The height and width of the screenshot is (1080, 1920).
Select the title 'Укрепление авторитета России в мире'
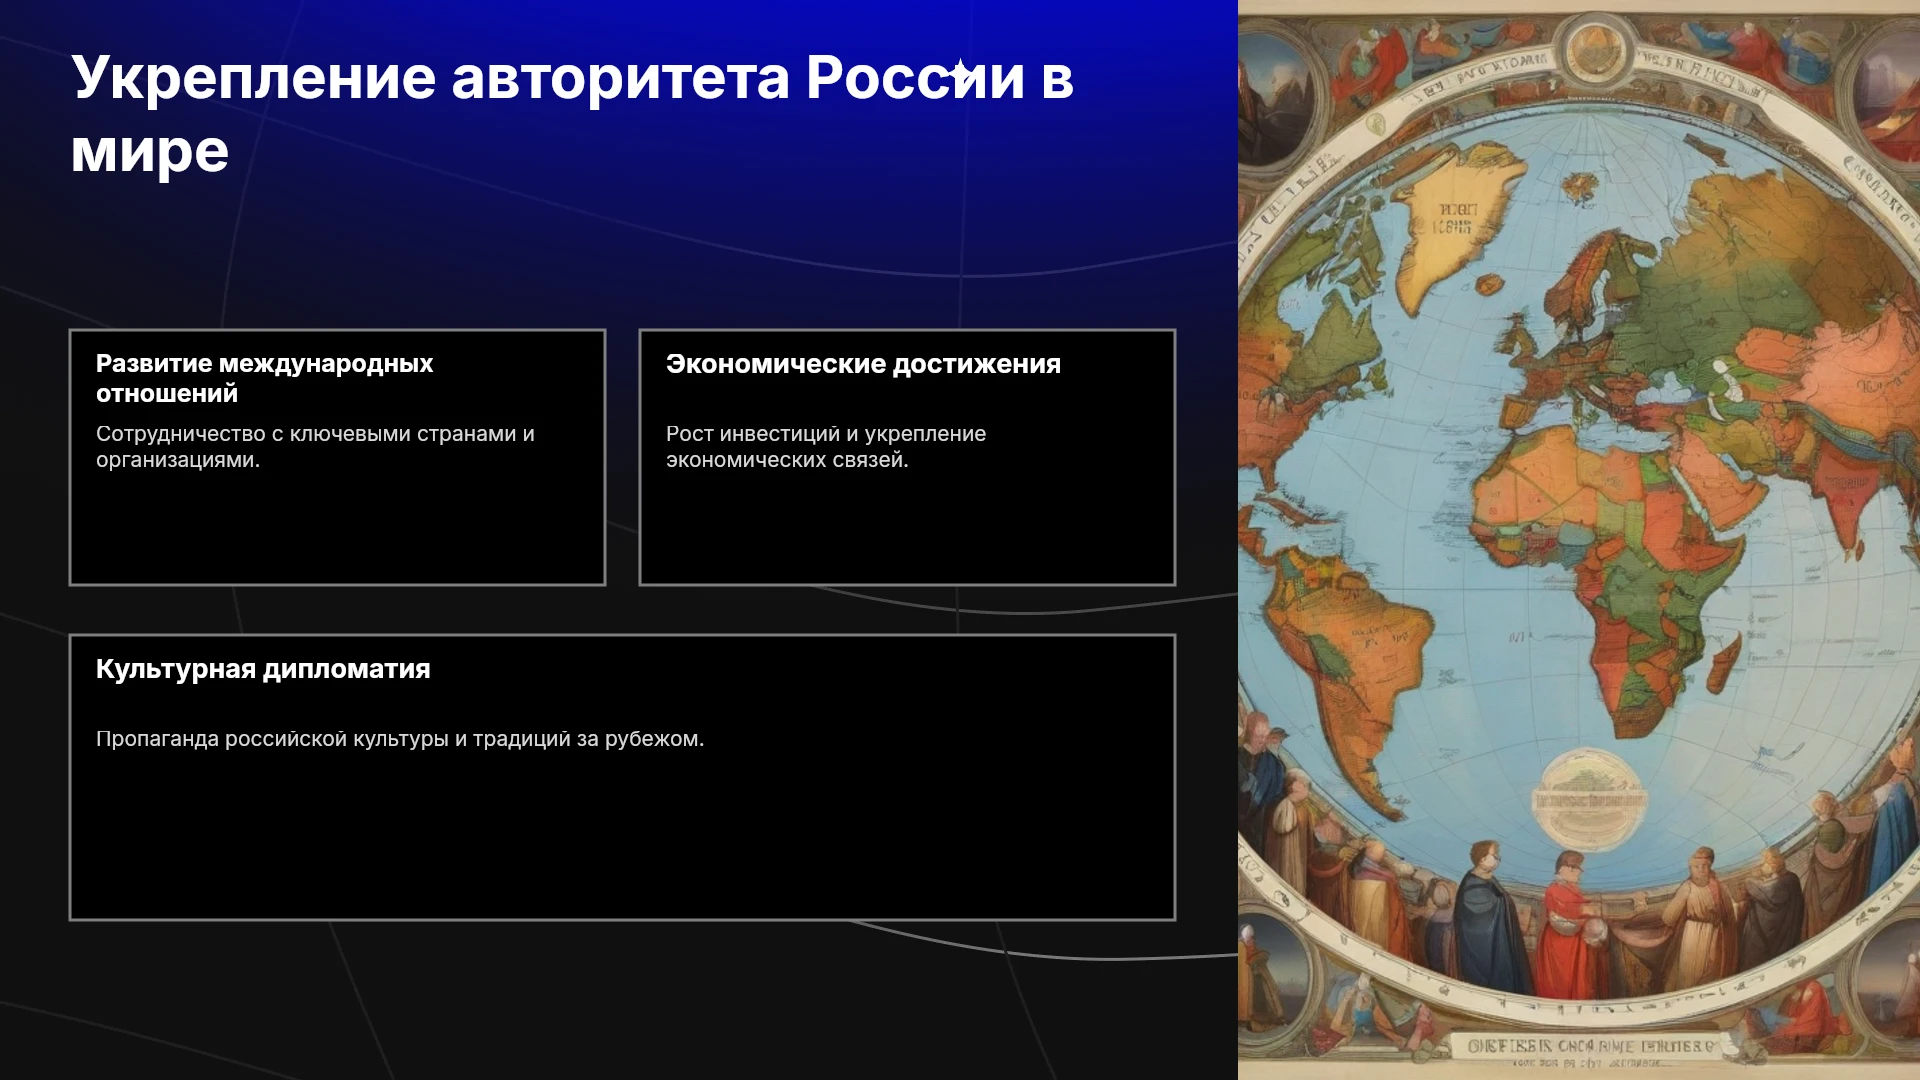click(x=572, y=114)
